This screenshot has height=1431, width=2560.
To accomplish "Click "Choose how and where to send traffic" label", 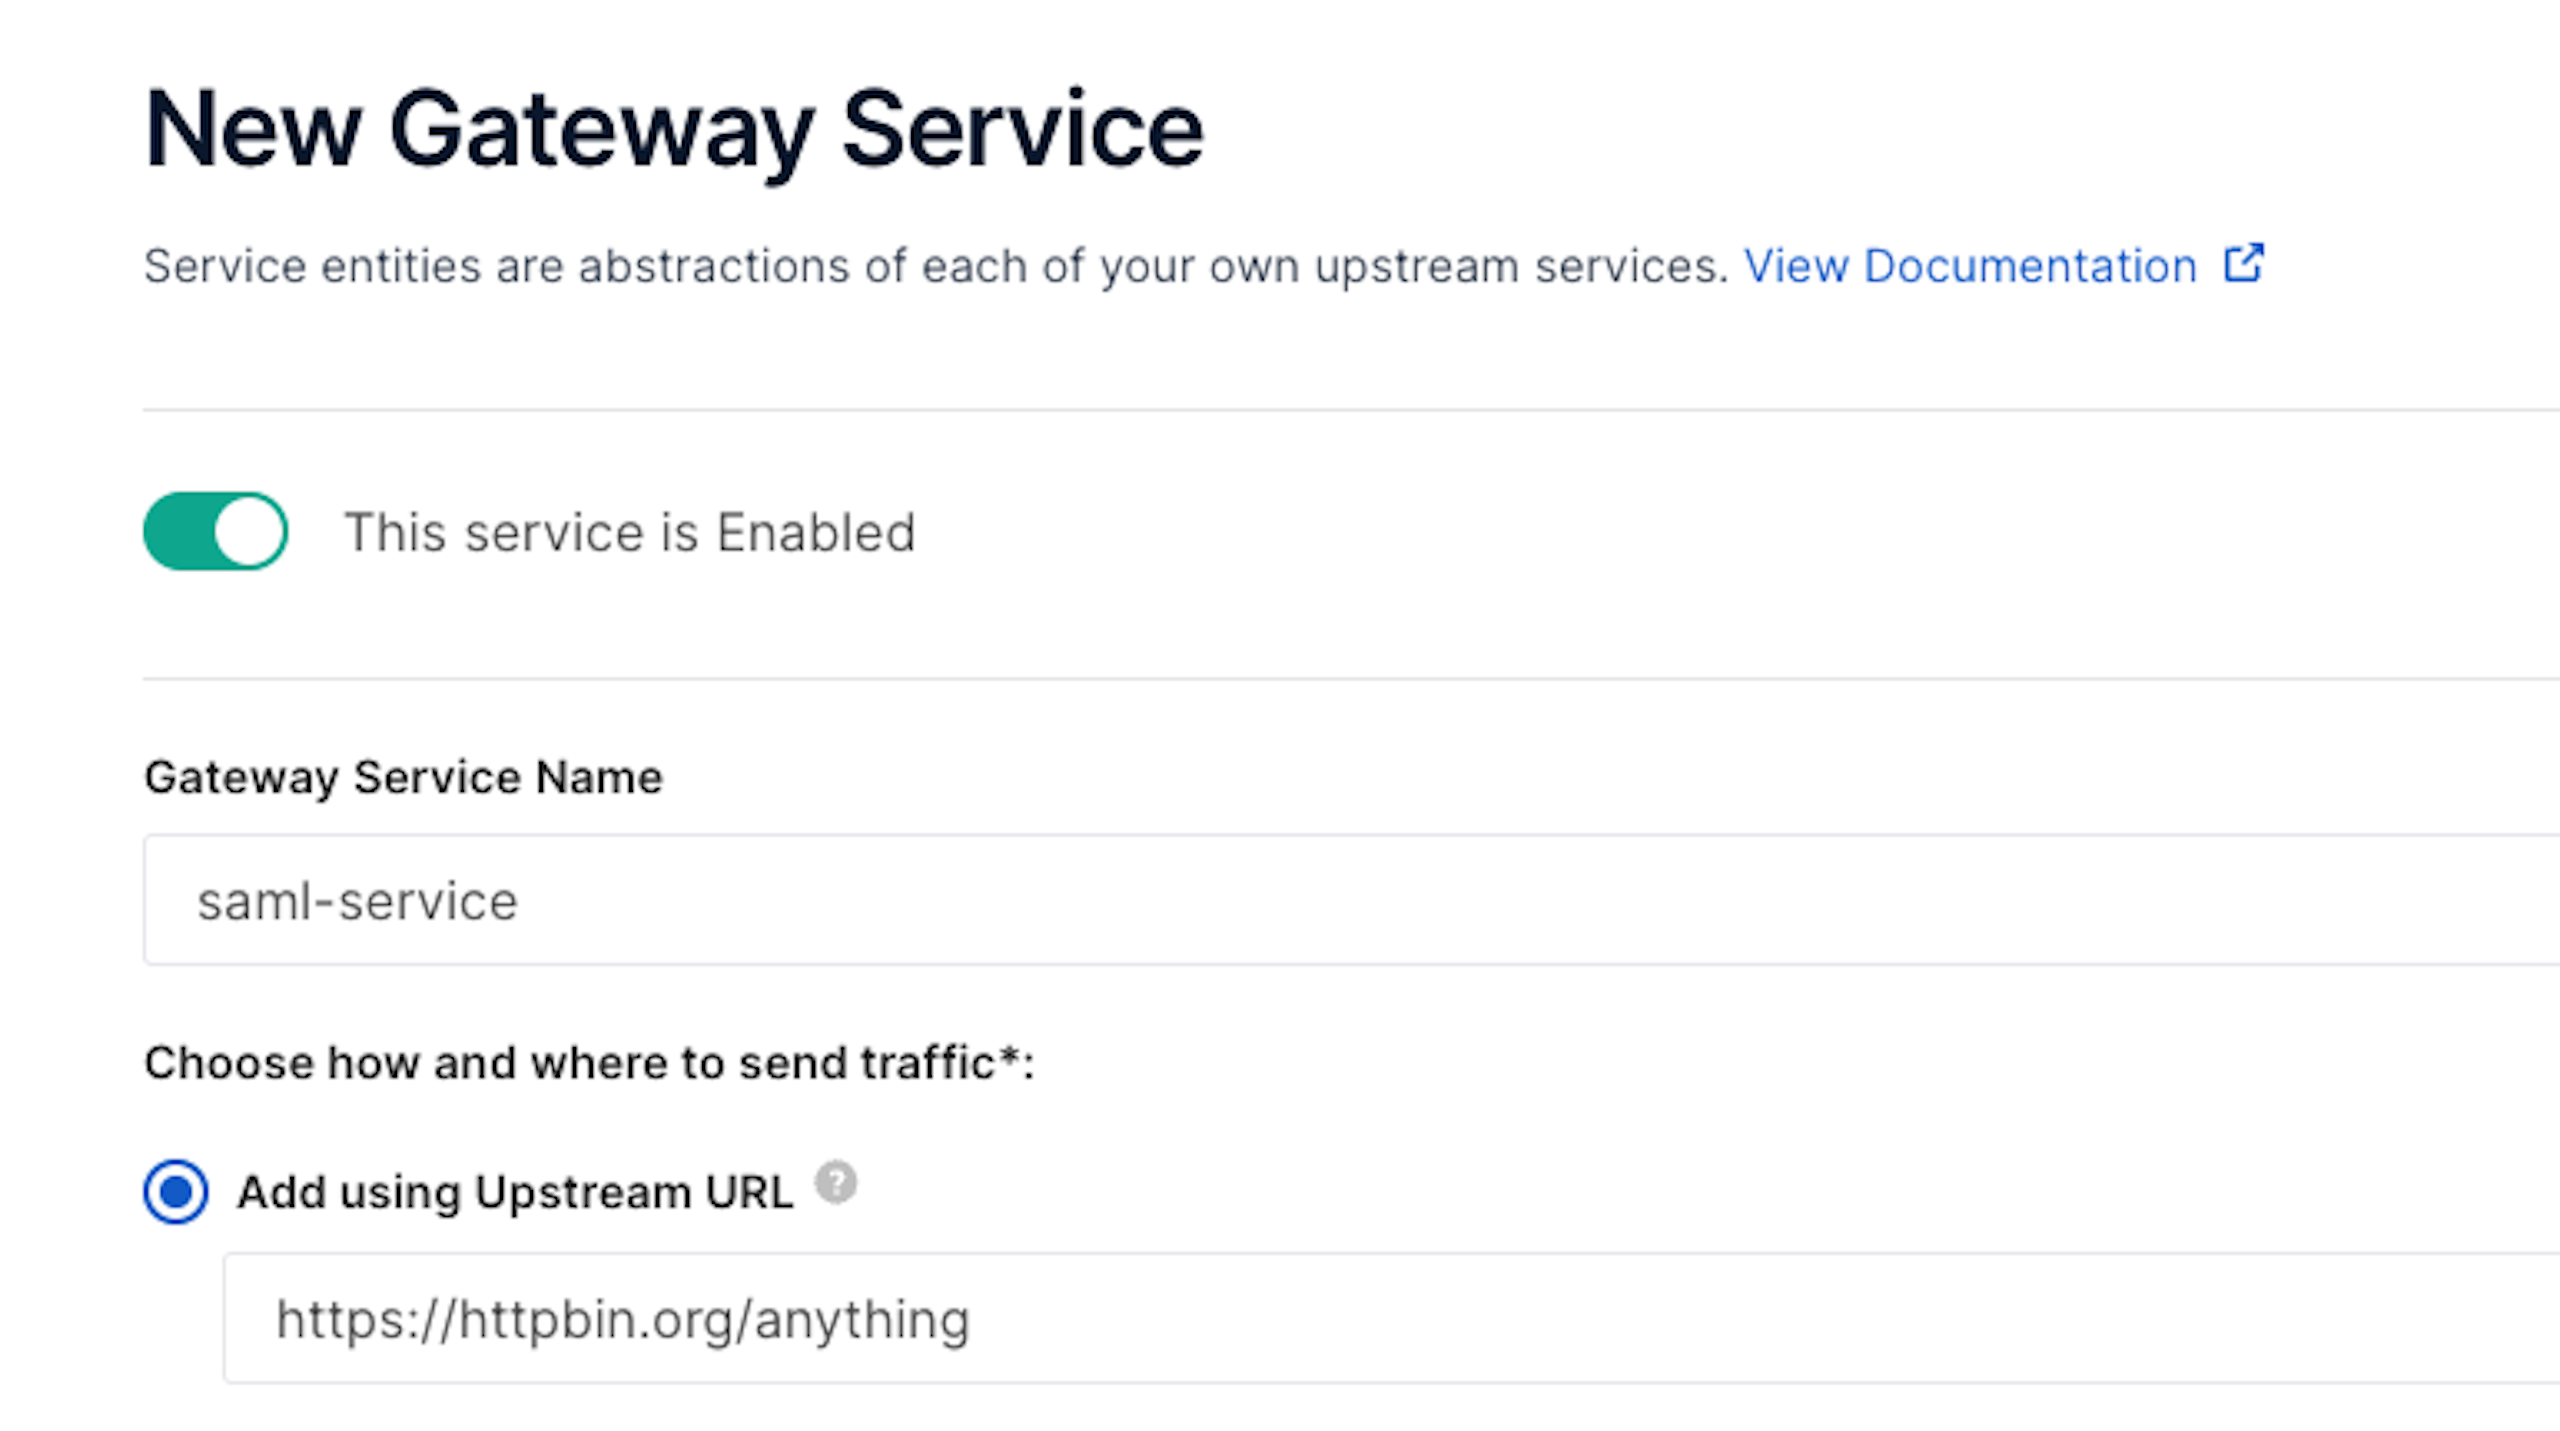I will 570,1063.
